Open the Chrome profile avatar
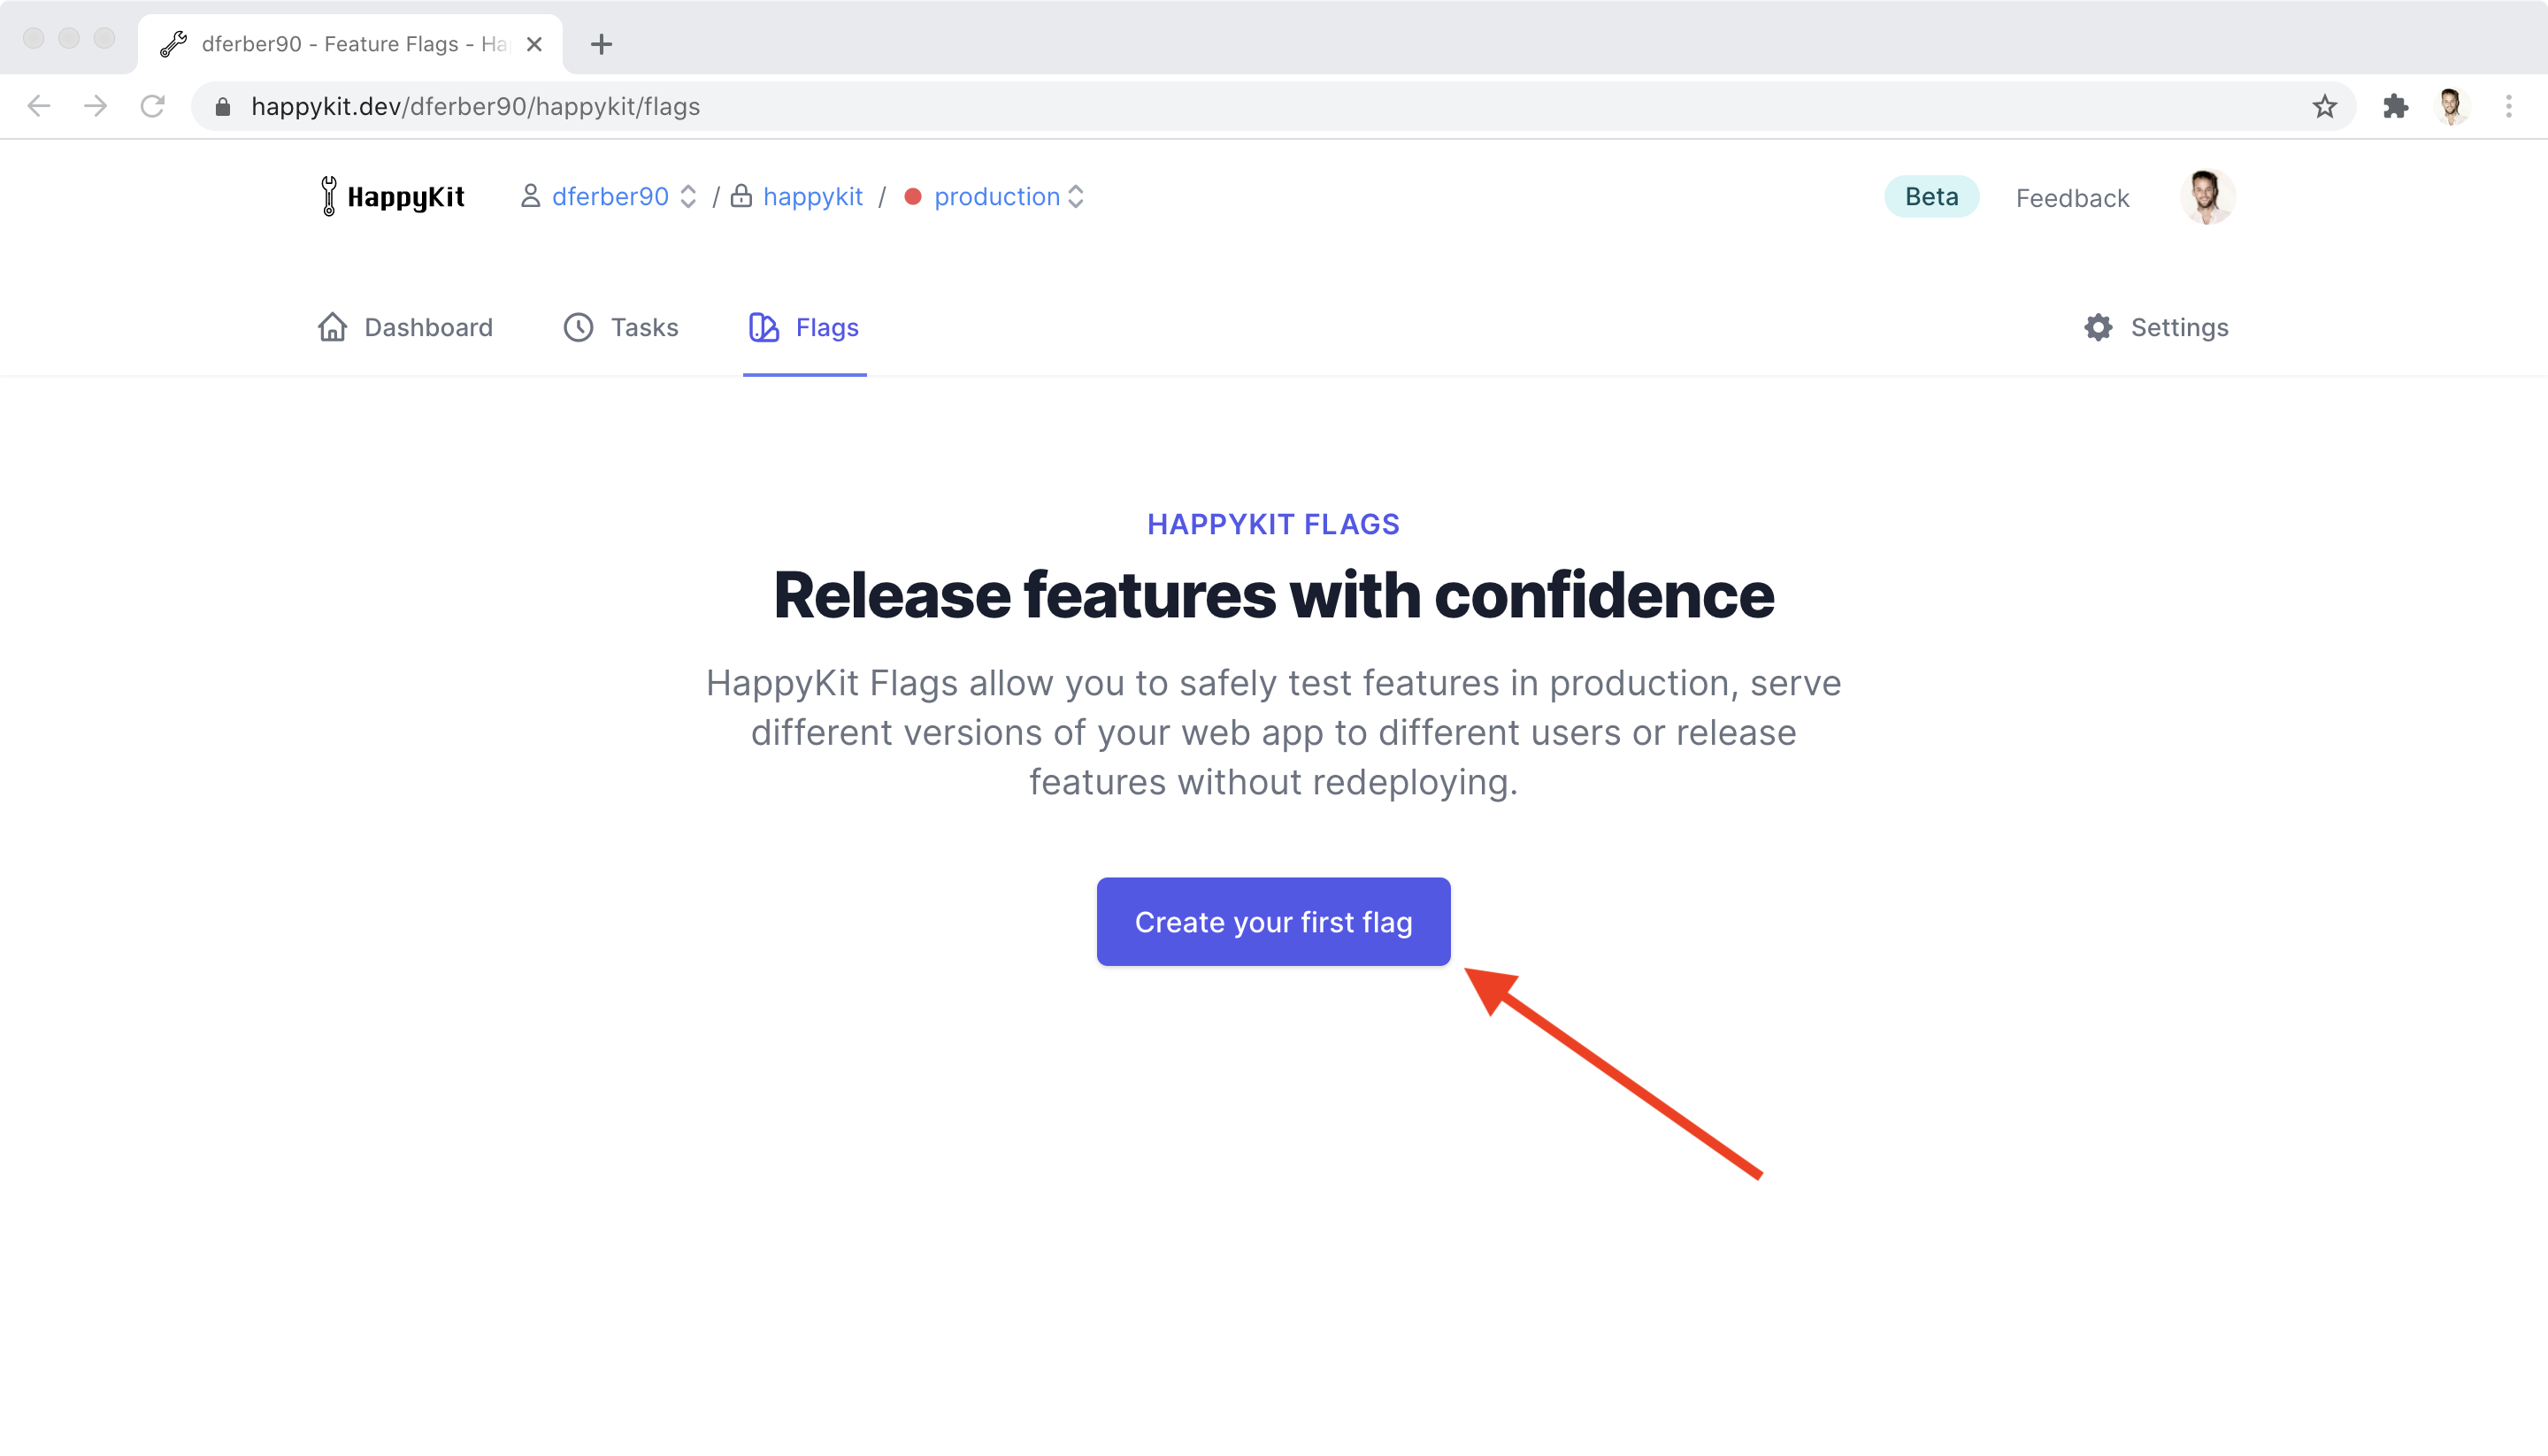The height and width of the screenshot is (1456, 2548). (2451, 106)
